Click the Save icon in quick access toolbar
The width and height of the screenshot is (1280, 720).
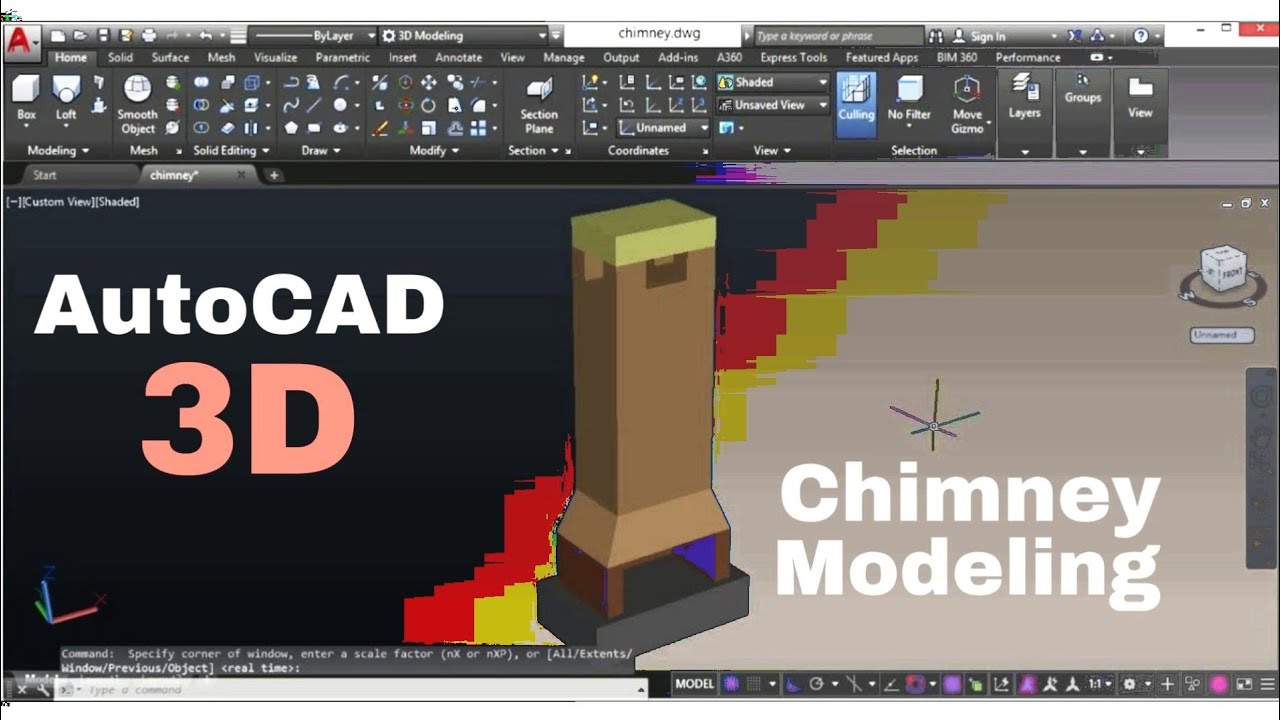point(103,36)
